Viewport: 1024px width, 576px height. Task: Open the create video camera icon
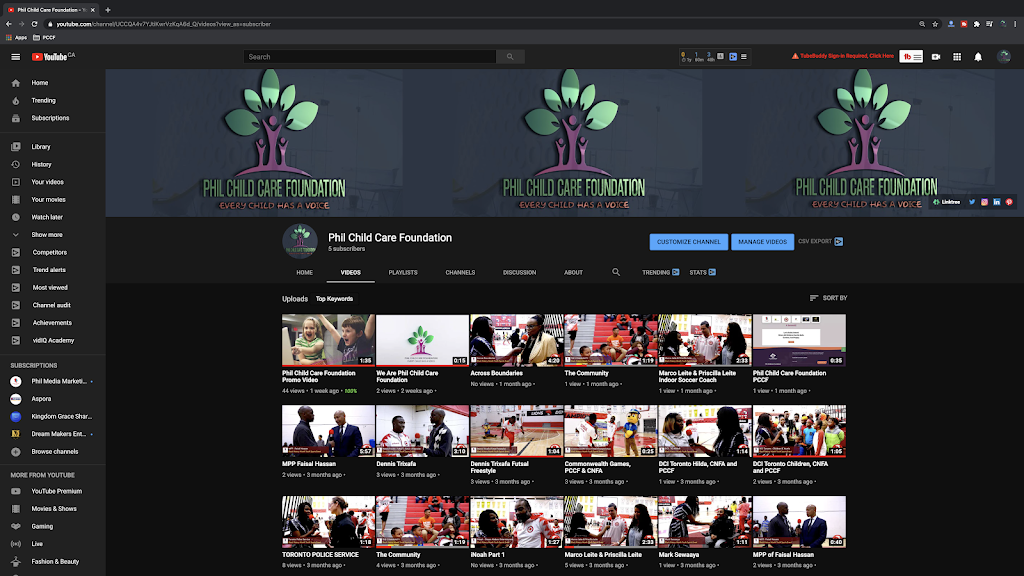(x=936, y=57)
